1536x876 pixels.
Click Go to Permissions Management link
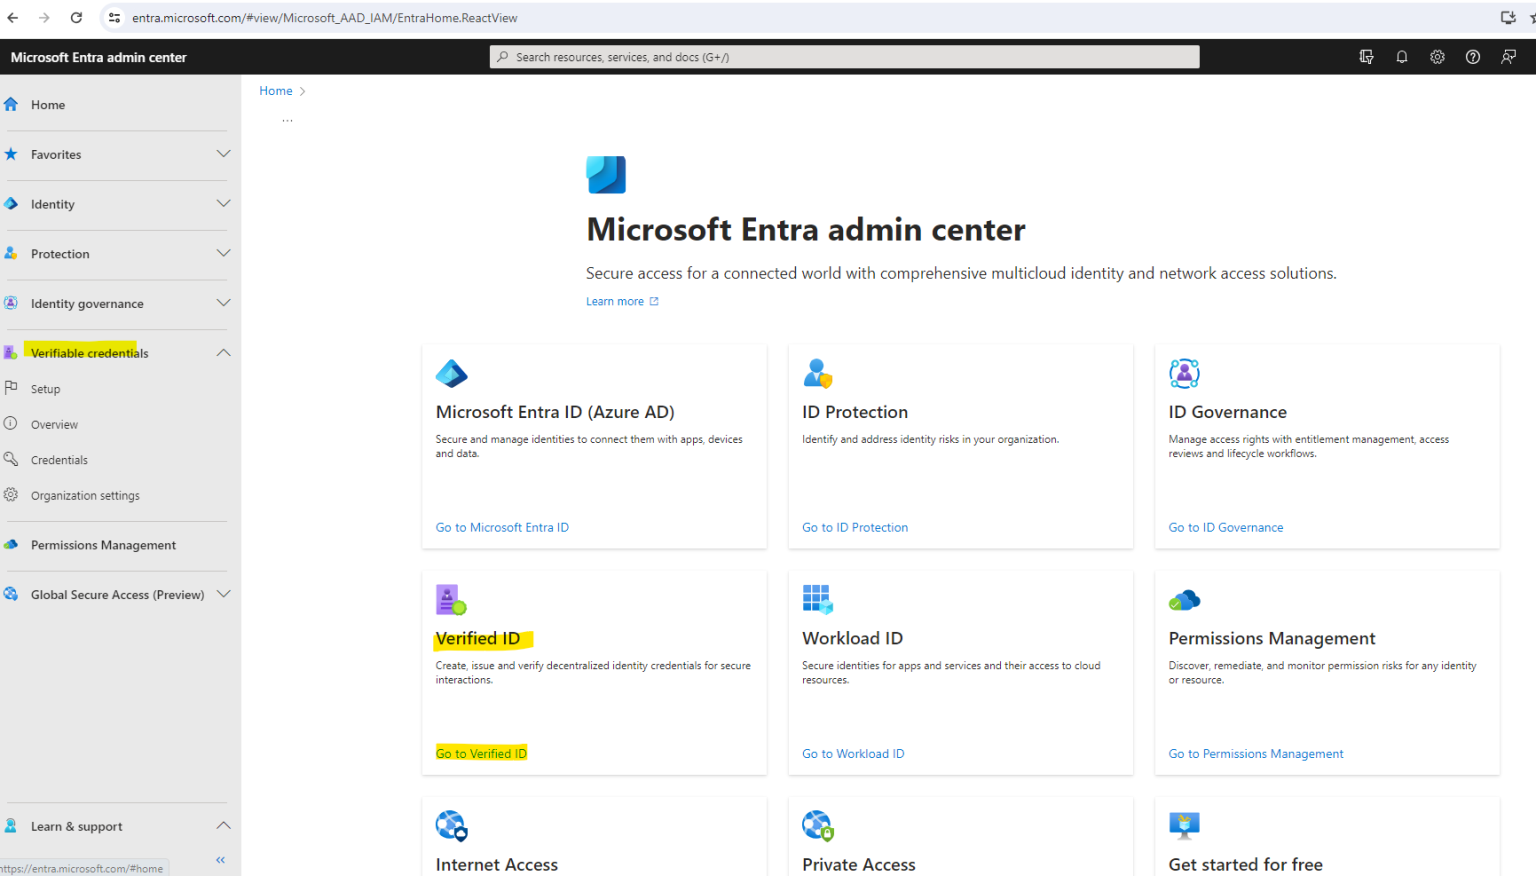pyautogui.click(x=1255, y=754)
